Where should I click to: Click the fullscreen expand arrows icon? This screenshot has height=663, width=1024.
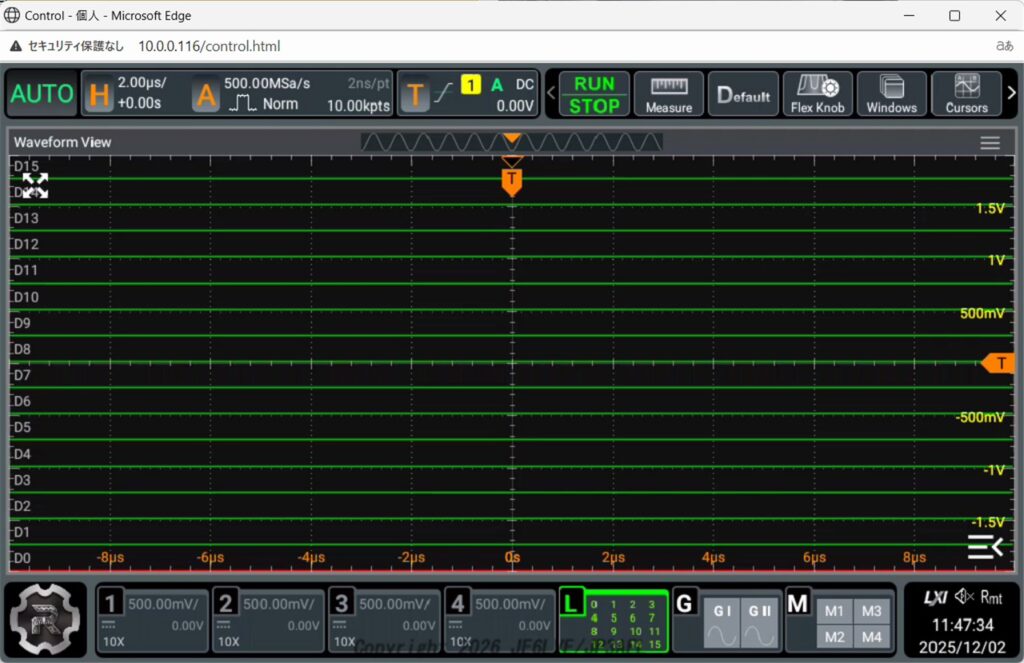pos(35,185)
